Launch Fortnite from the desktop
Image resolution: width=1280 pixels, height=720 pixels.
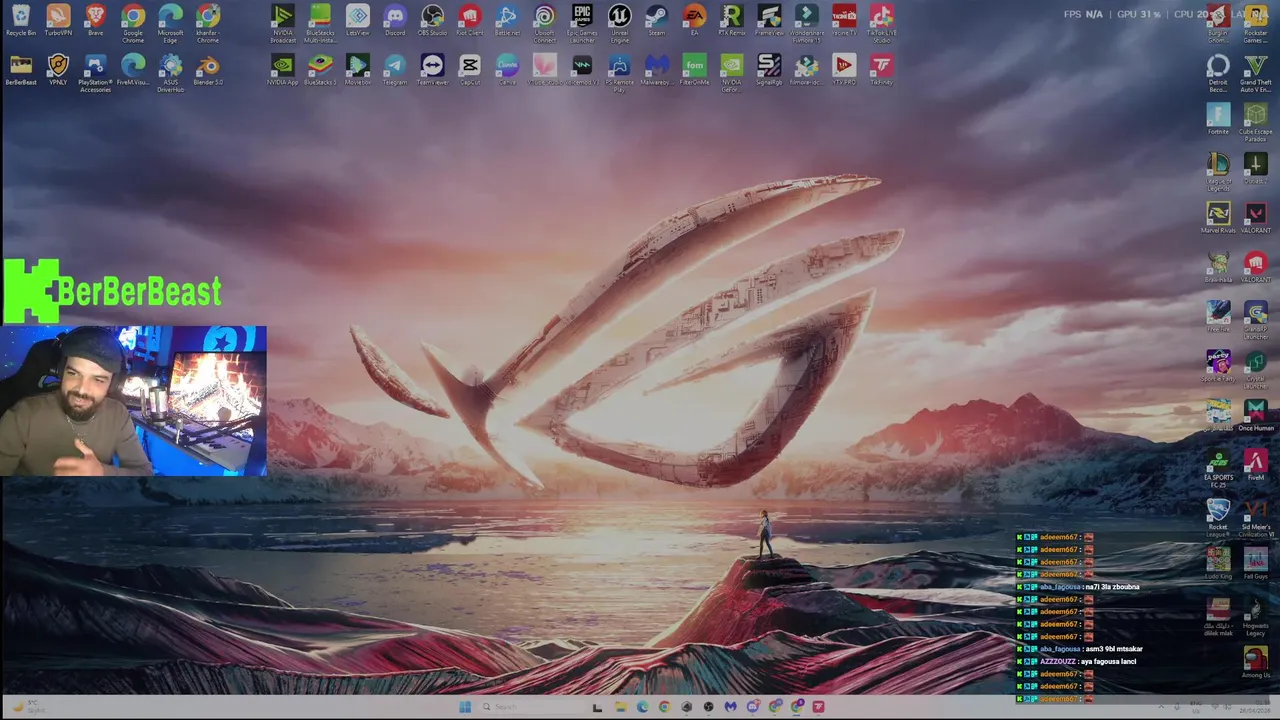[1218, 118]
